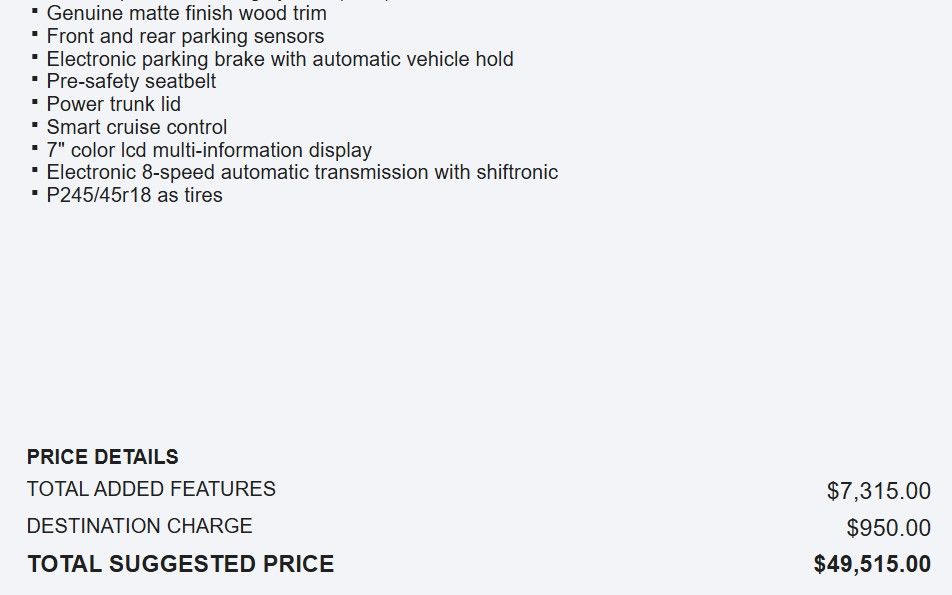Click the electronic parking brake feature text
The height and width of the screenshot is (595, 952).
280,59
